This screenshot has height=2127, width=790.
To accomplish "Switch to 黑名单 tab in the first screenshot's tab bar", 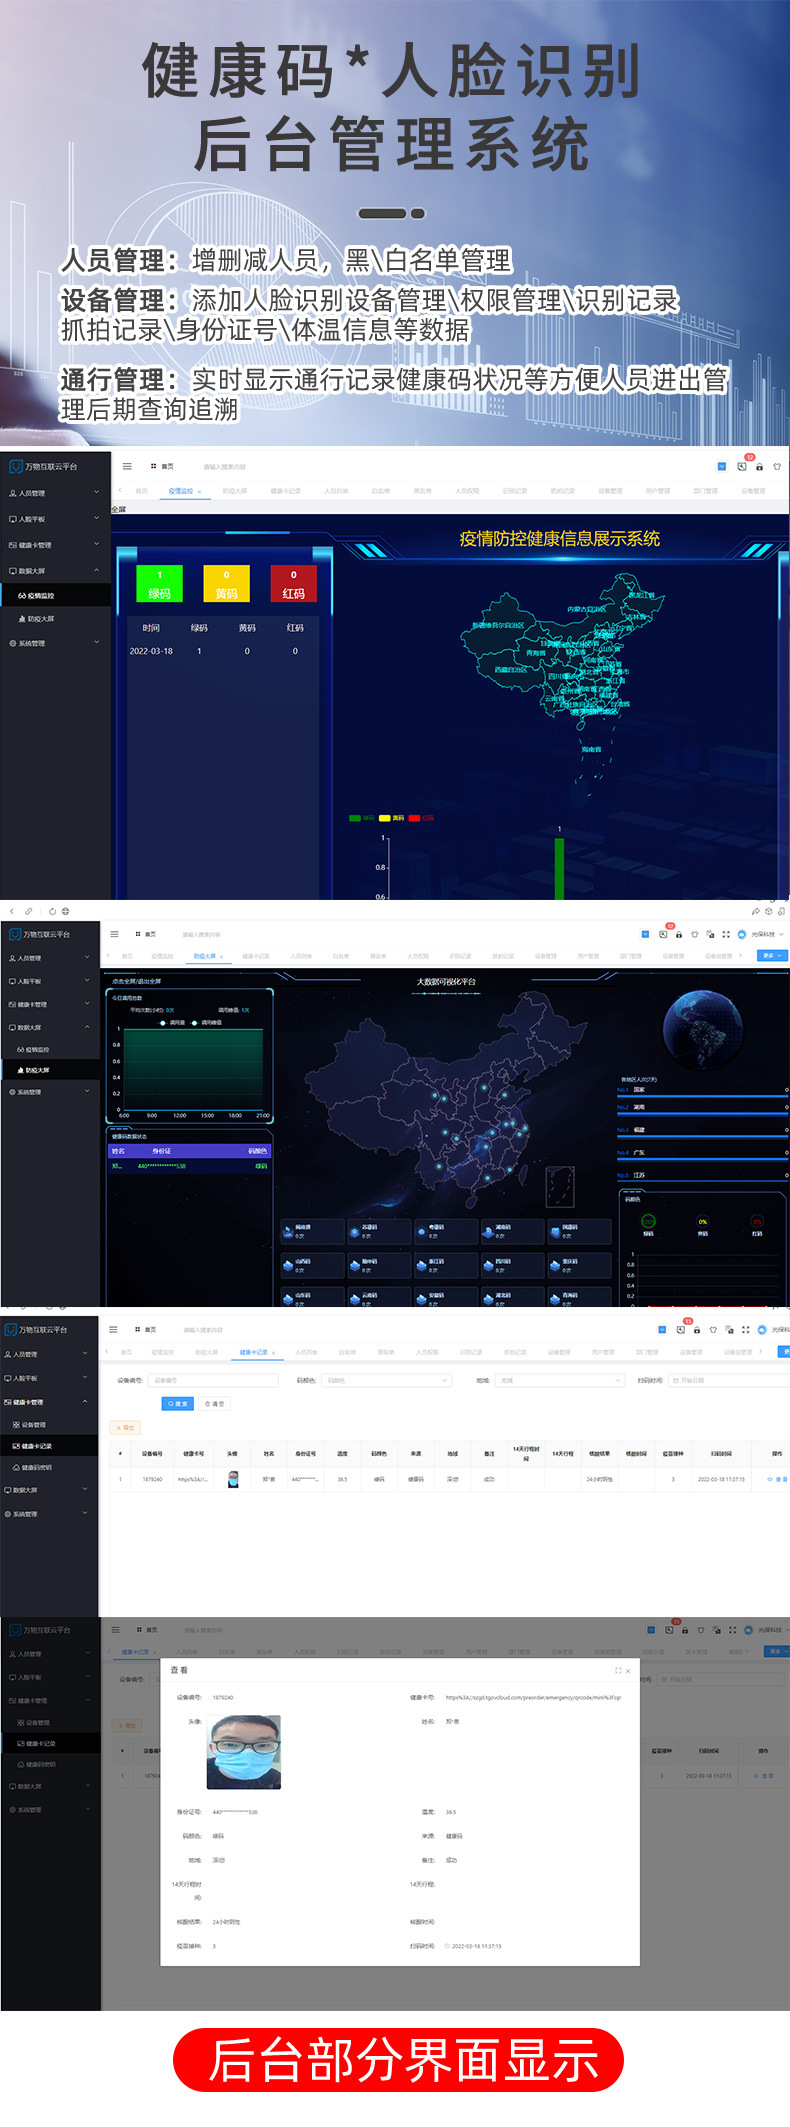I will coord(423,491).
